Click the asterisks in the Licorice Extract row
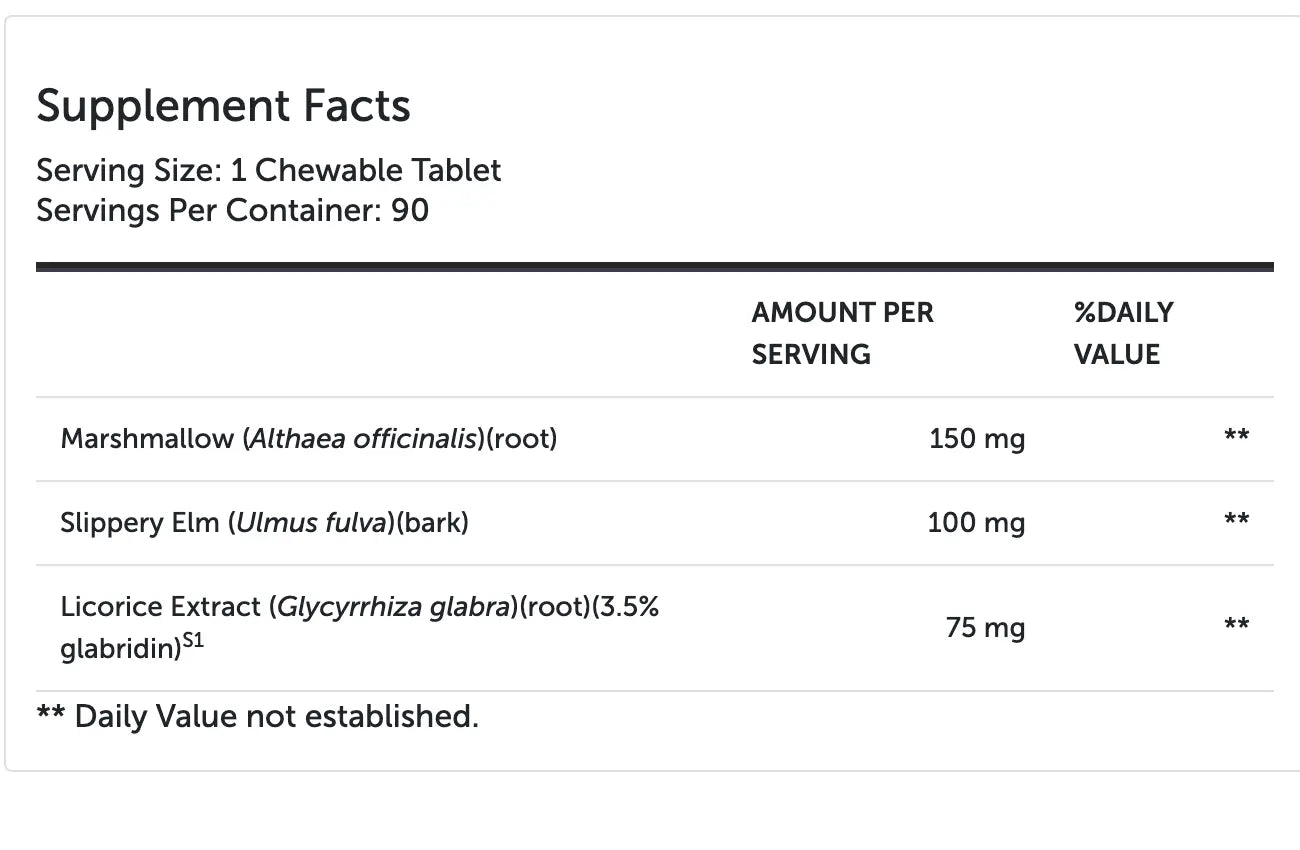 (1236, 626)
